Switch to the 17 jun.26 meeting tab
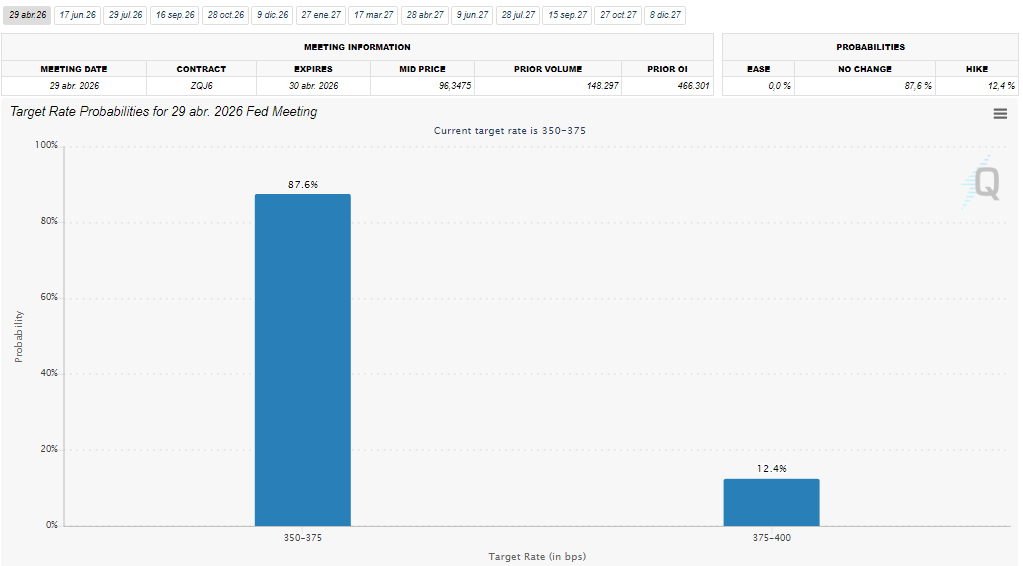 pyautogui.click(x=77, y=15)
